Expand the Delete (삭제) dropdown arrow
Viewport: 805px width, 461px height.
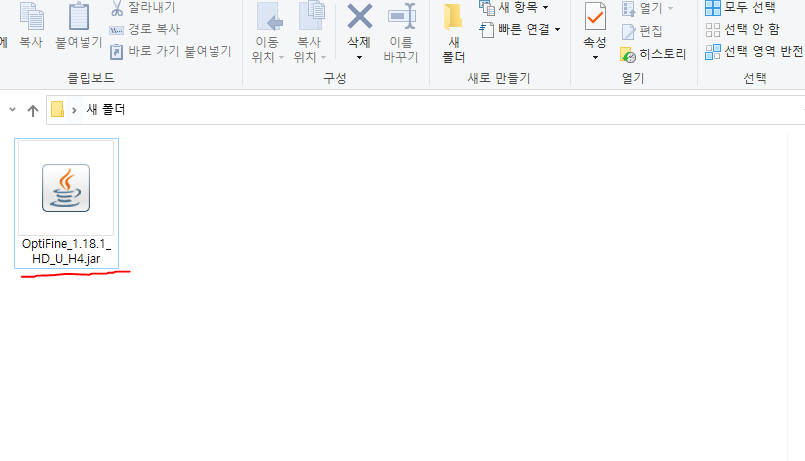(x=359, y=57)
